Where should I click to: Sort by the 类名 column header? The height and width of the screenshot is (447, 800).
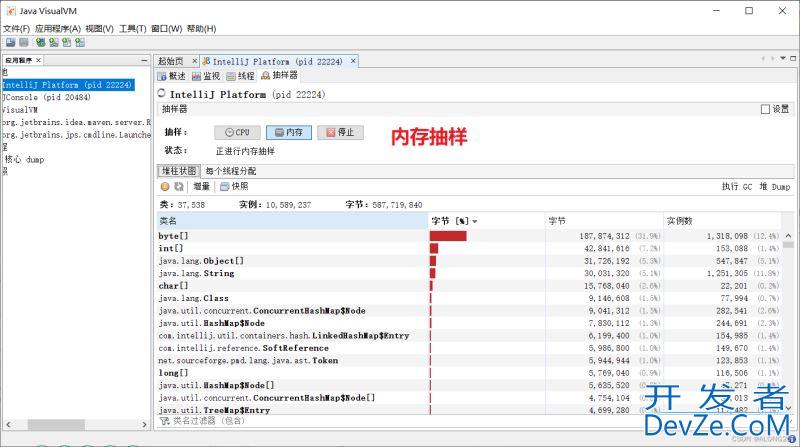pos(292,221)
